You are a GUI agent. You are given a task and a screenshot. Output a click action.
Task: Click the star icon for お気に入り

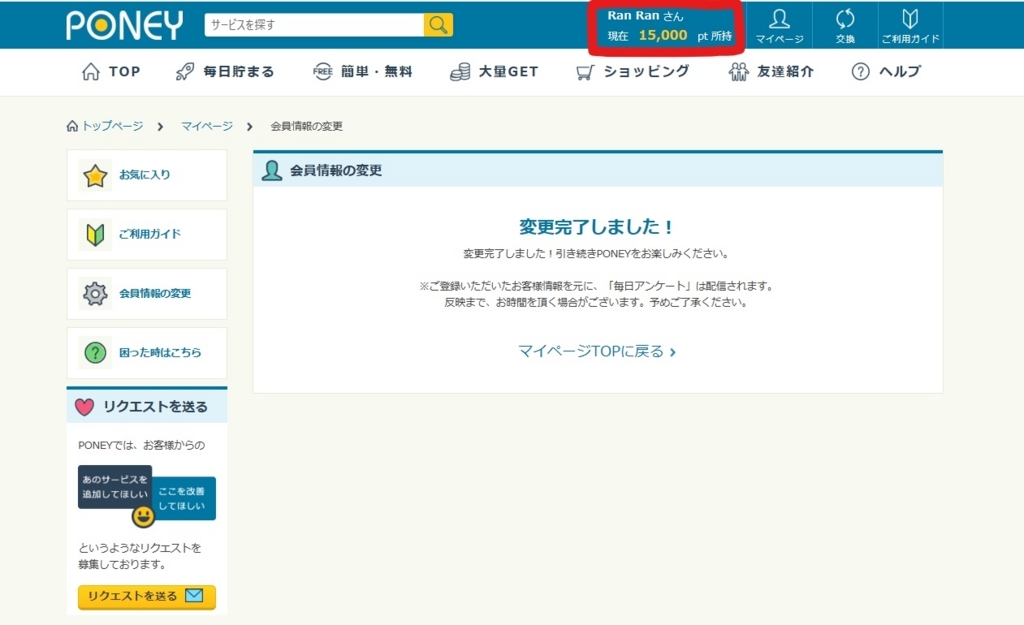(95, 175)
